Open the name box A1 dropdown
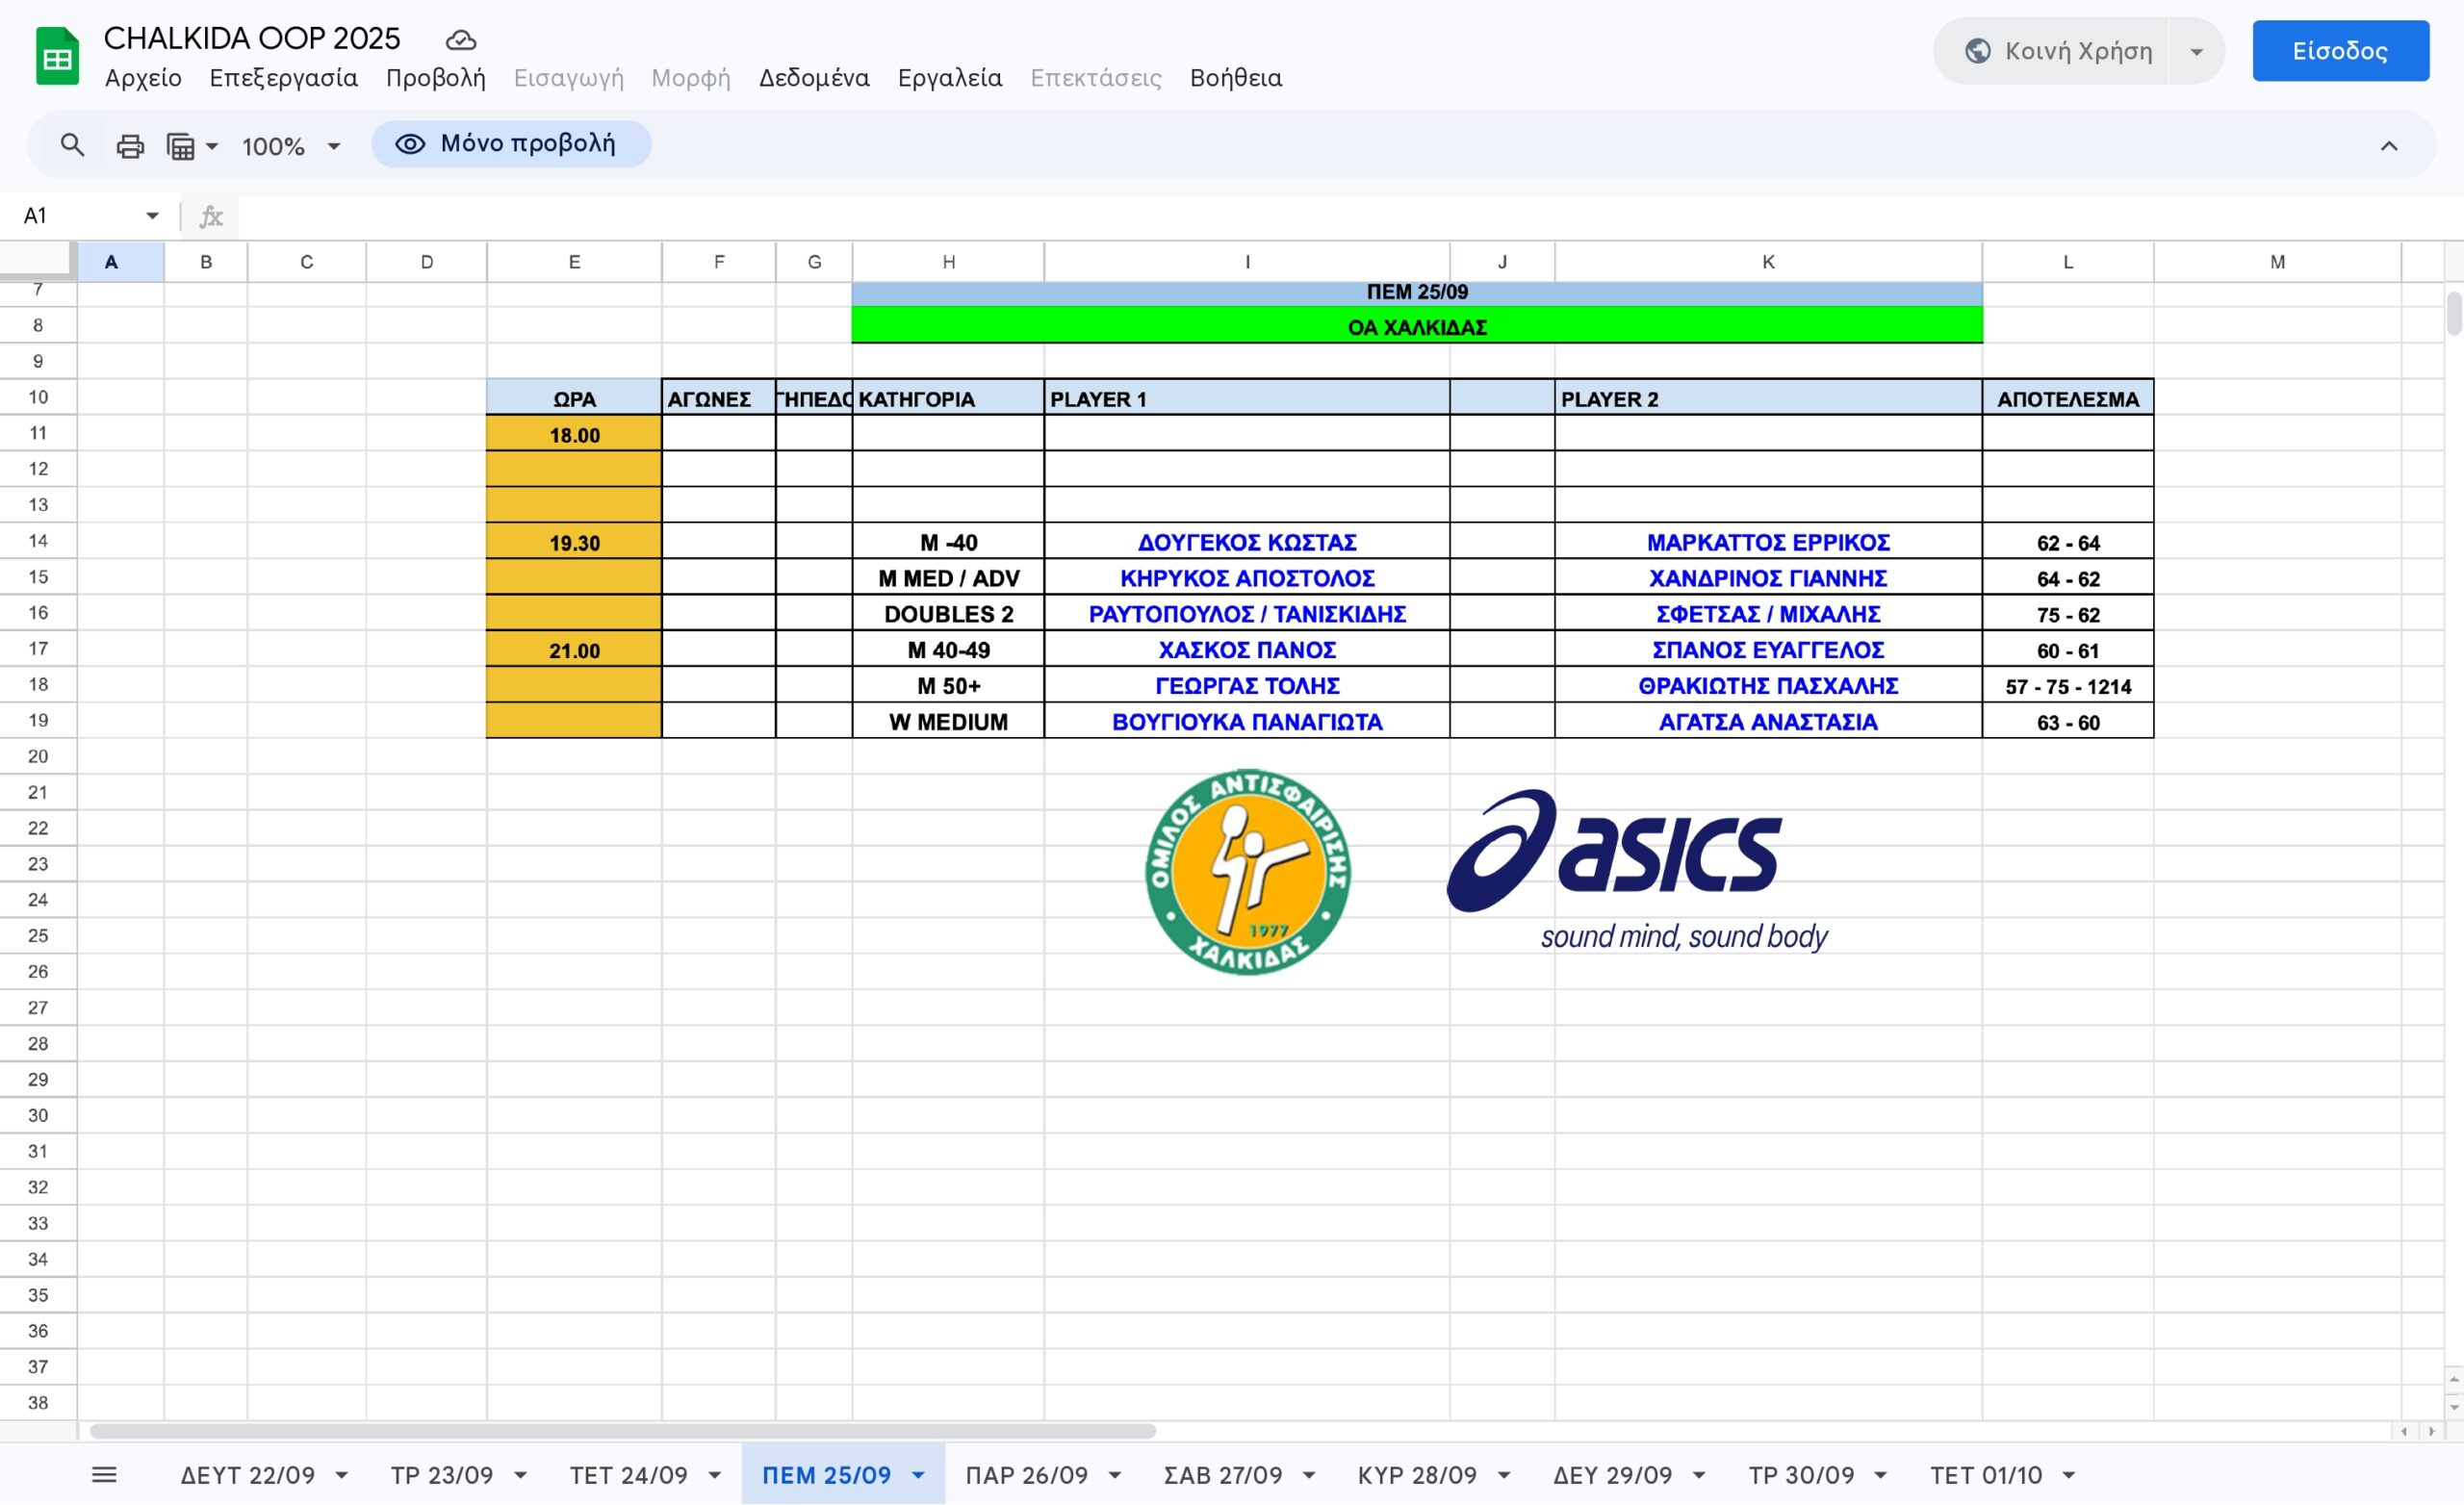Viewport: 2464px width, 1505px height. tap(152, 215)
